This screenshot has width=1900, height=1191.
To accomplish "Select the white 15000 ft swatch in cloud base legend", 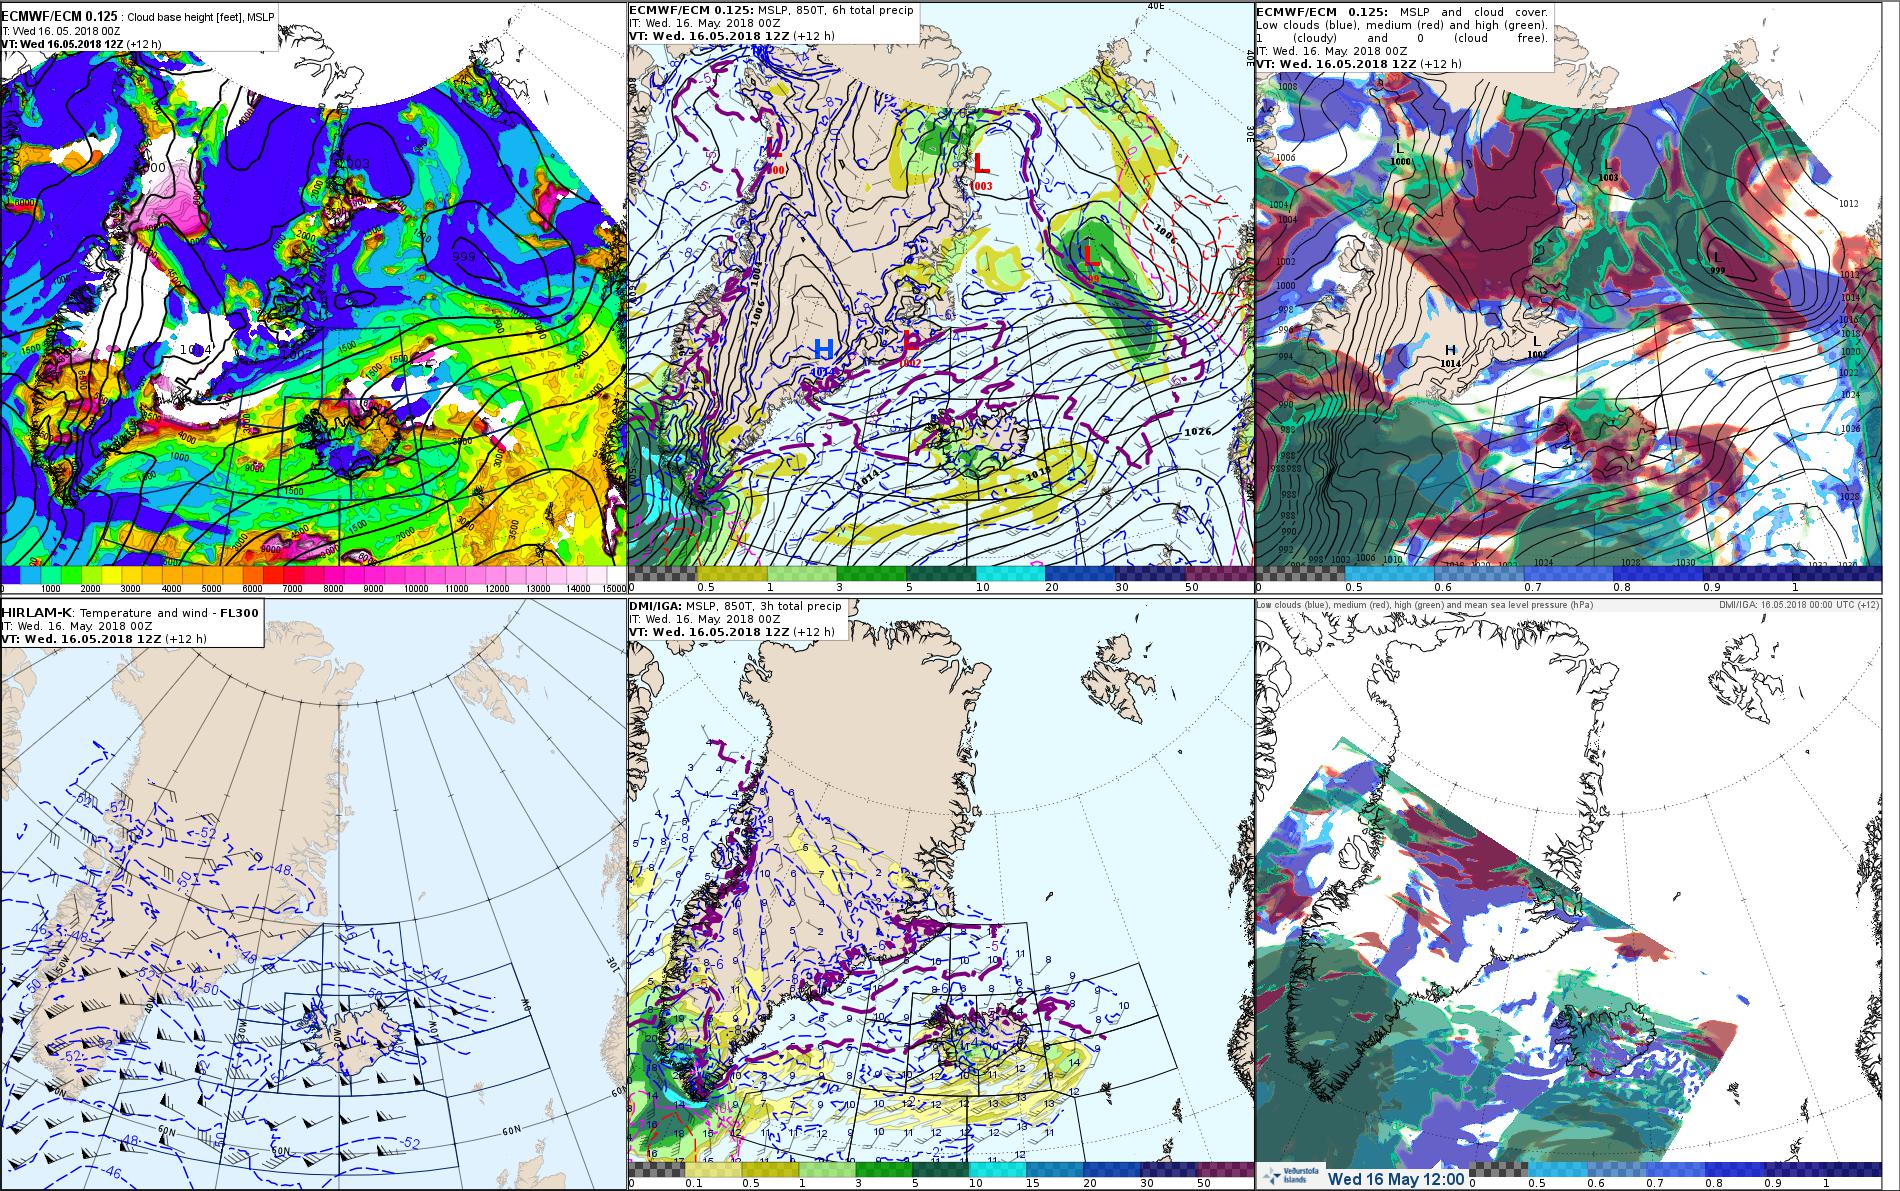I will [x=618, y=576].
